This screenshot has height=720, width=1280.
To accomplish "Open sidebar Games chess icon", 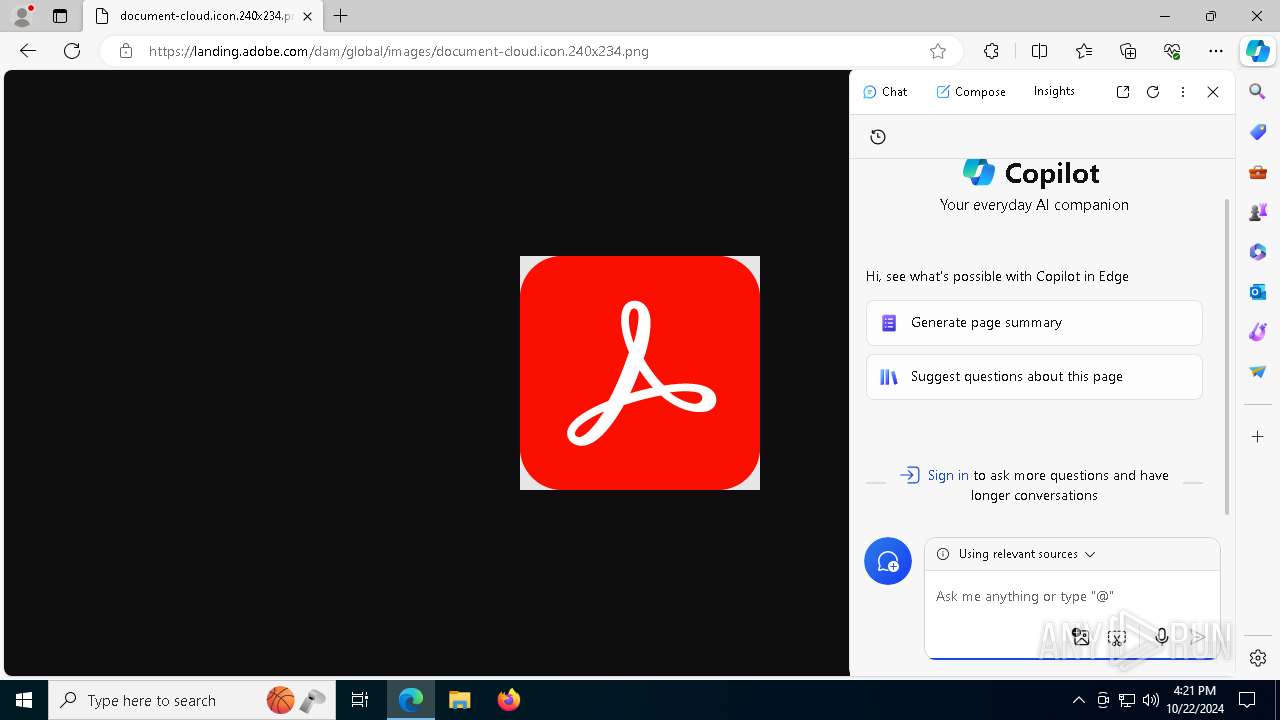I will pyautogui.click(x=1258, y=212).
